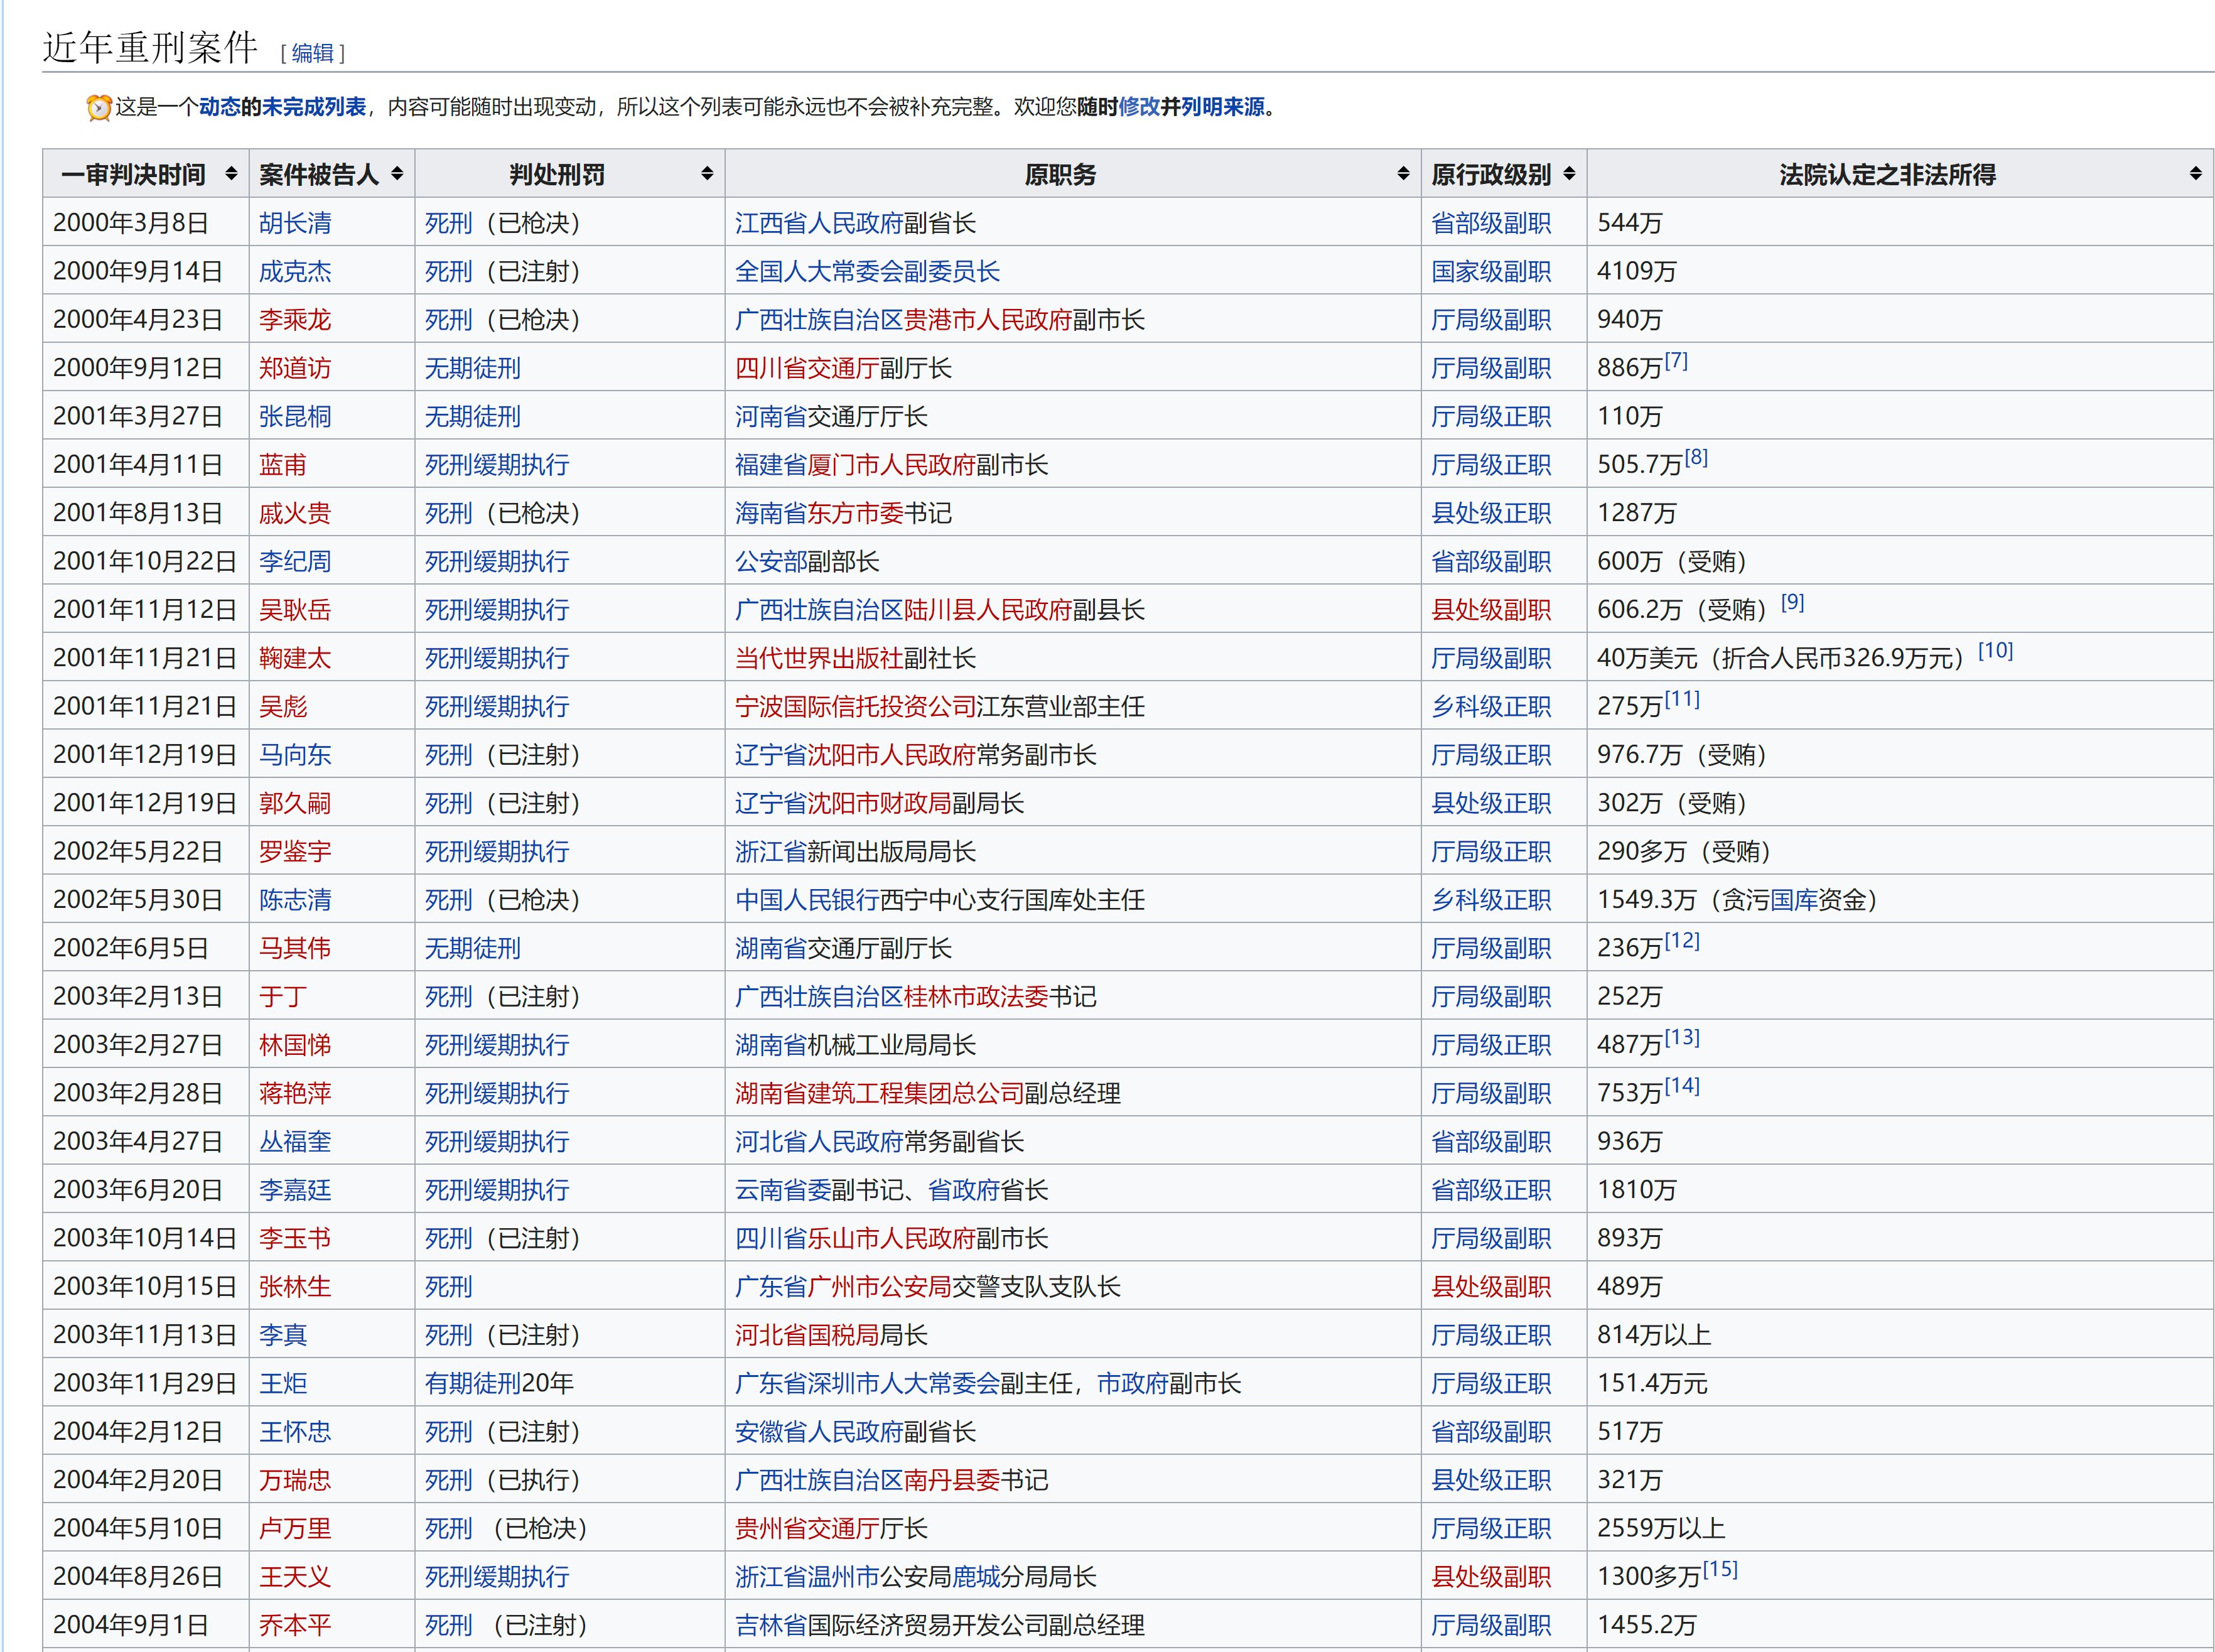Click the 近年重刑案件 section heading
Screen dimensions: 2215x1652
click(x=151, y=47)
